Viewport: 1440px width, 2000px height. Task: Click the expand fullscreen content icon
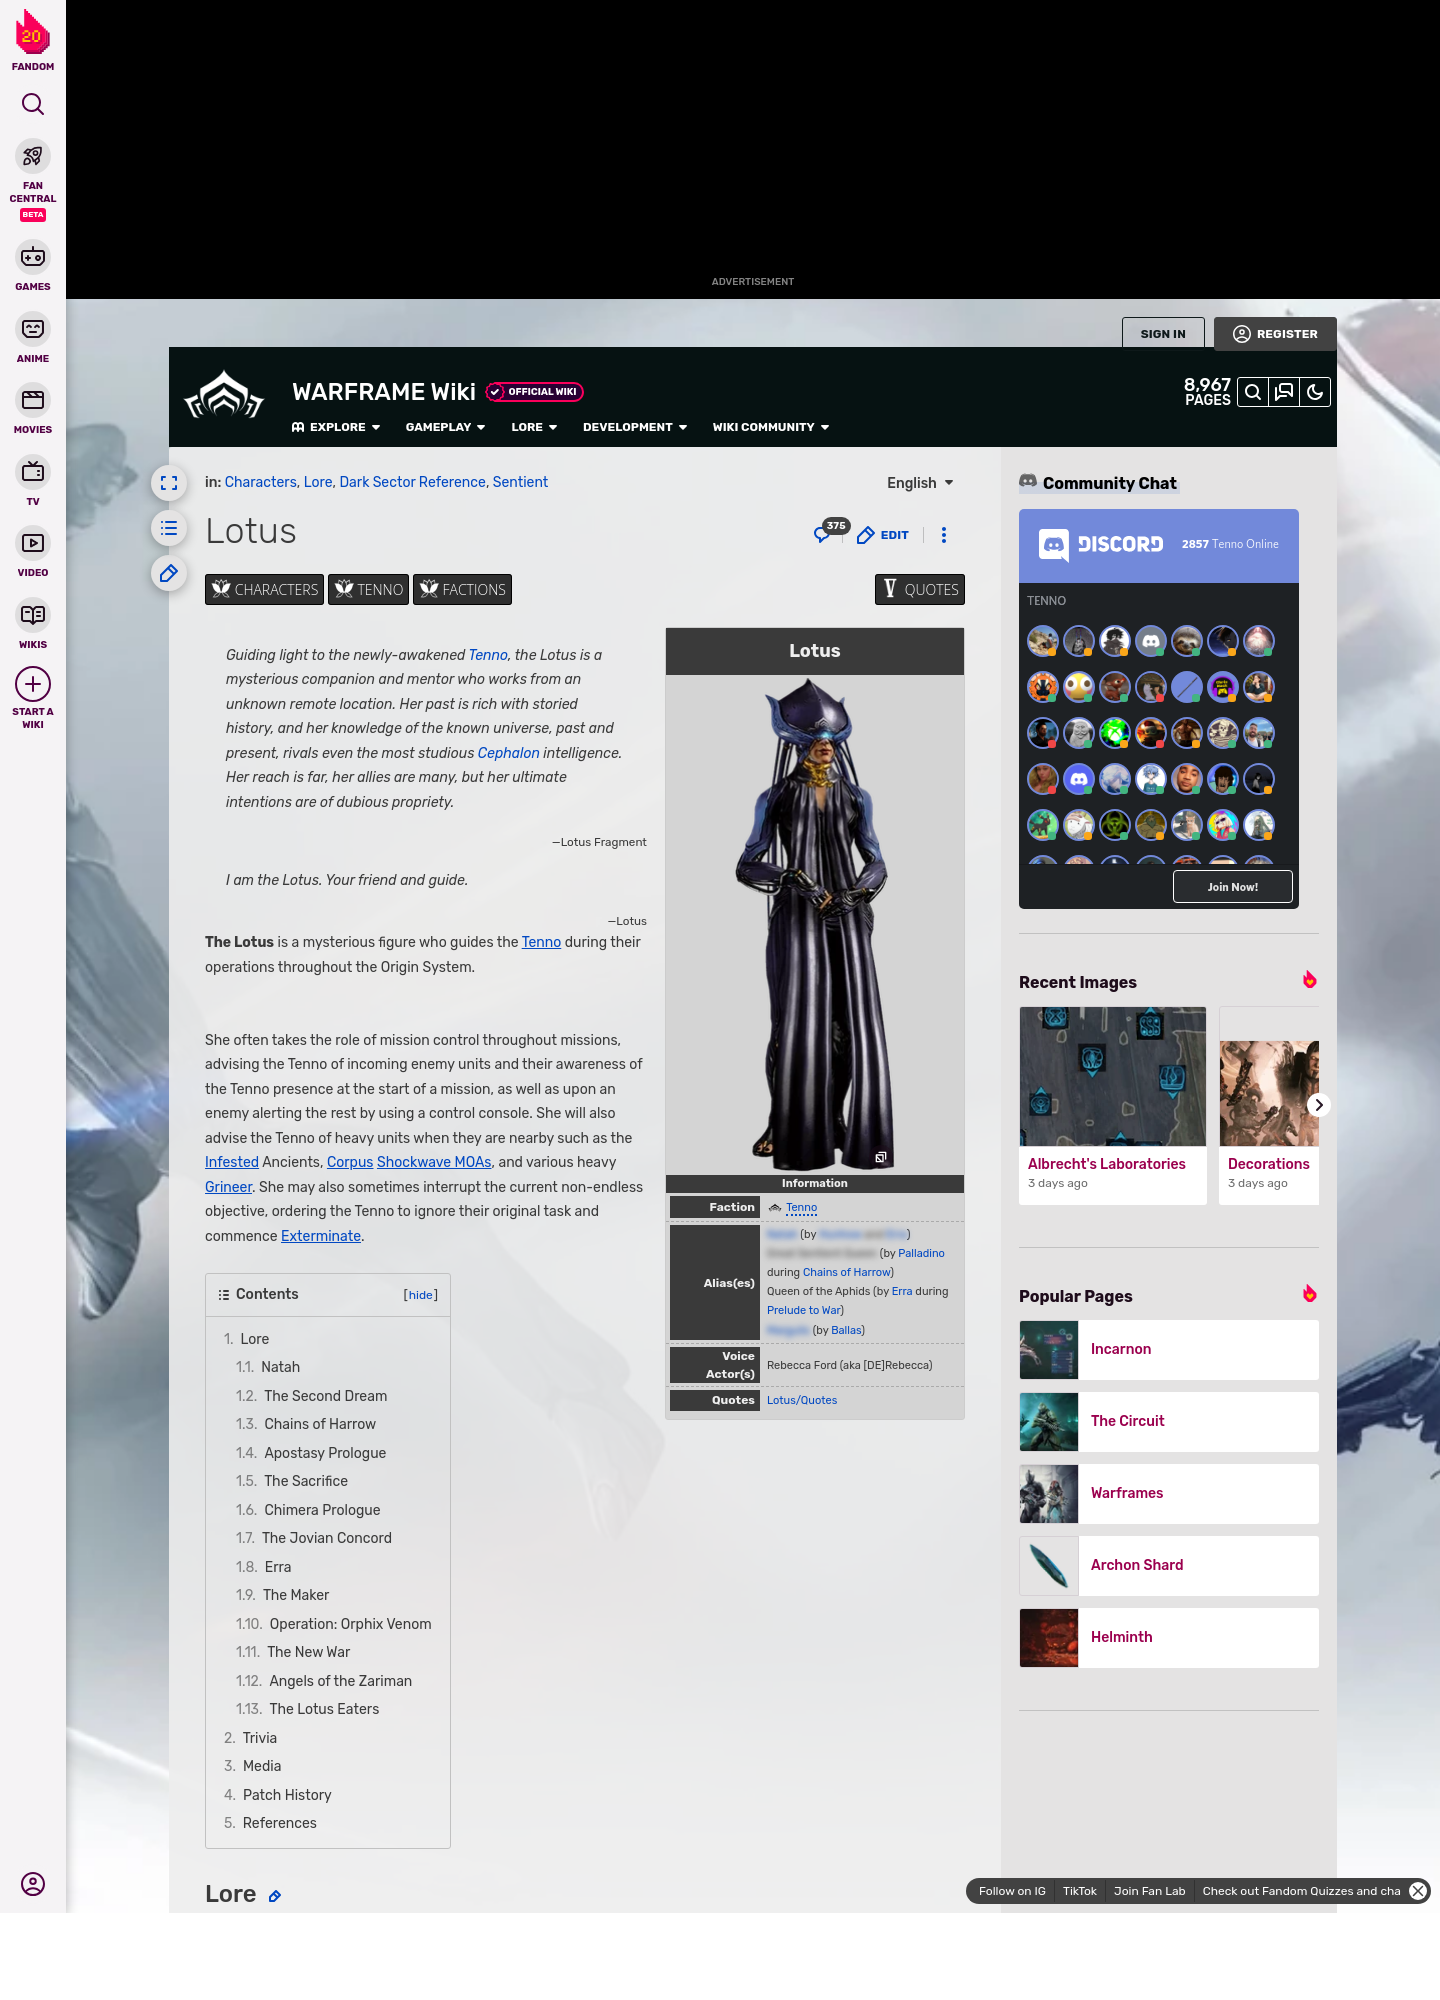(169, 483)
